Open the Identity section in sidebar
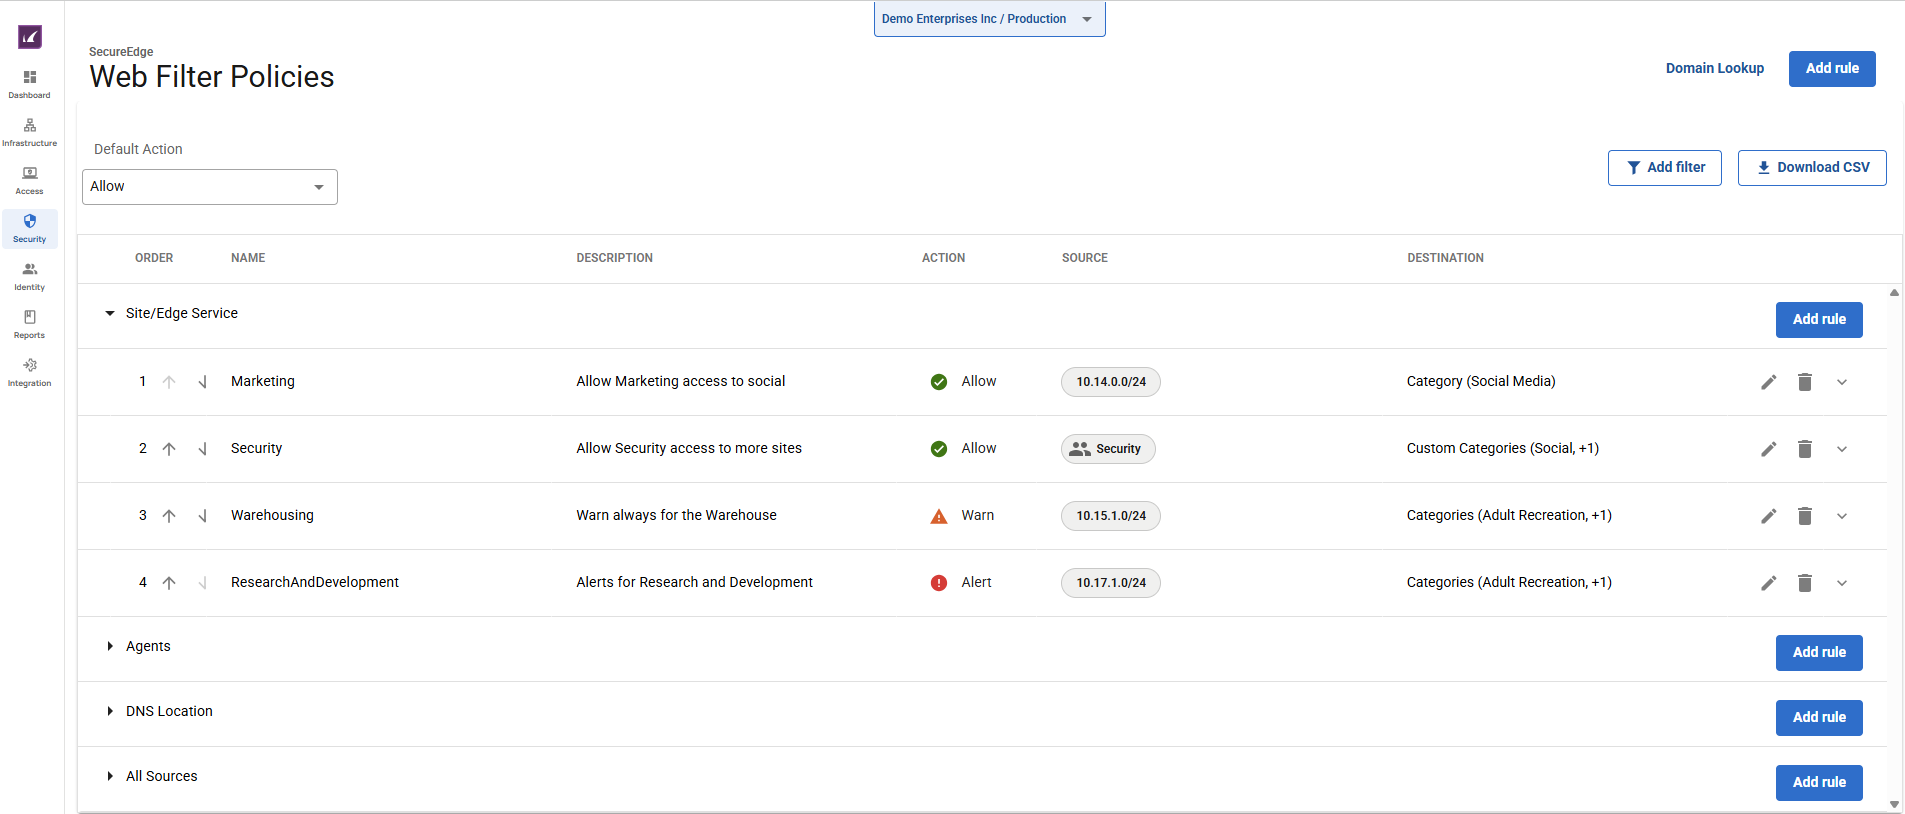1905x814 pixels. point(30,276)
